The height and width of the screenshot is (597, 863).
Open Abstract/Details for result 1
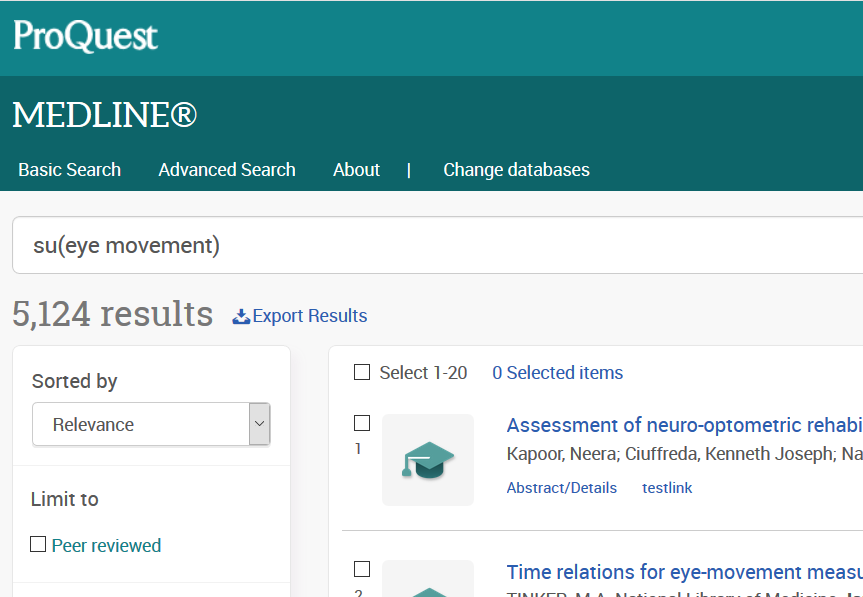pos(561,488)
